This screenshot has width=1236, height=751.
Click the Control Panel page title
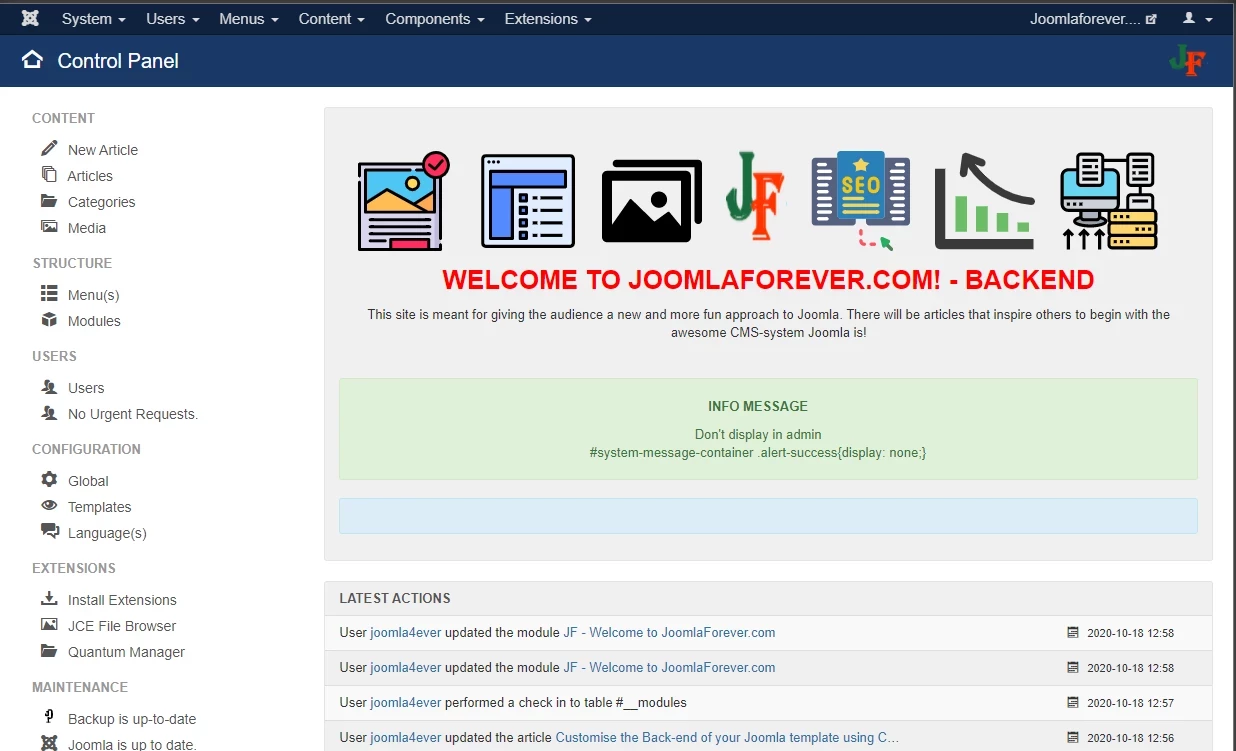(x=118, y=61)
